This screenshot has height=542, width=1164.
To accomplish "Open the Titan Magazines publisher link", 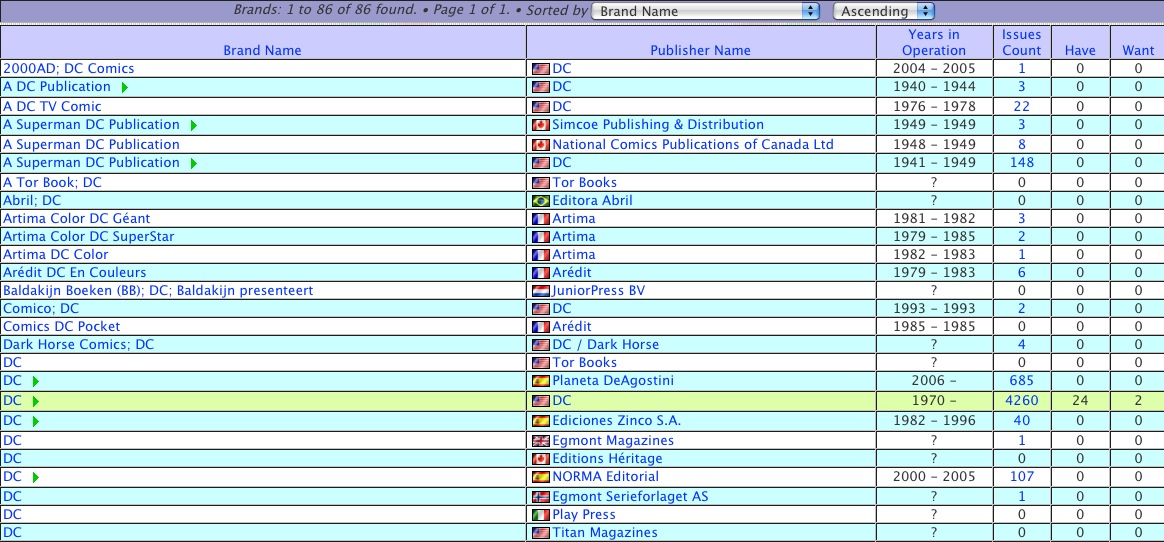I will pyautogui.click(x=605, y=533).
